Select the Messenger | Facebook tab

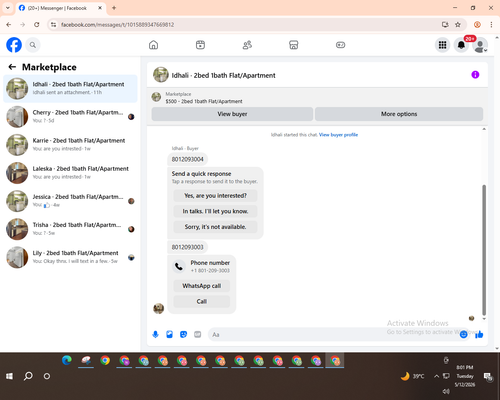(57, 8)
